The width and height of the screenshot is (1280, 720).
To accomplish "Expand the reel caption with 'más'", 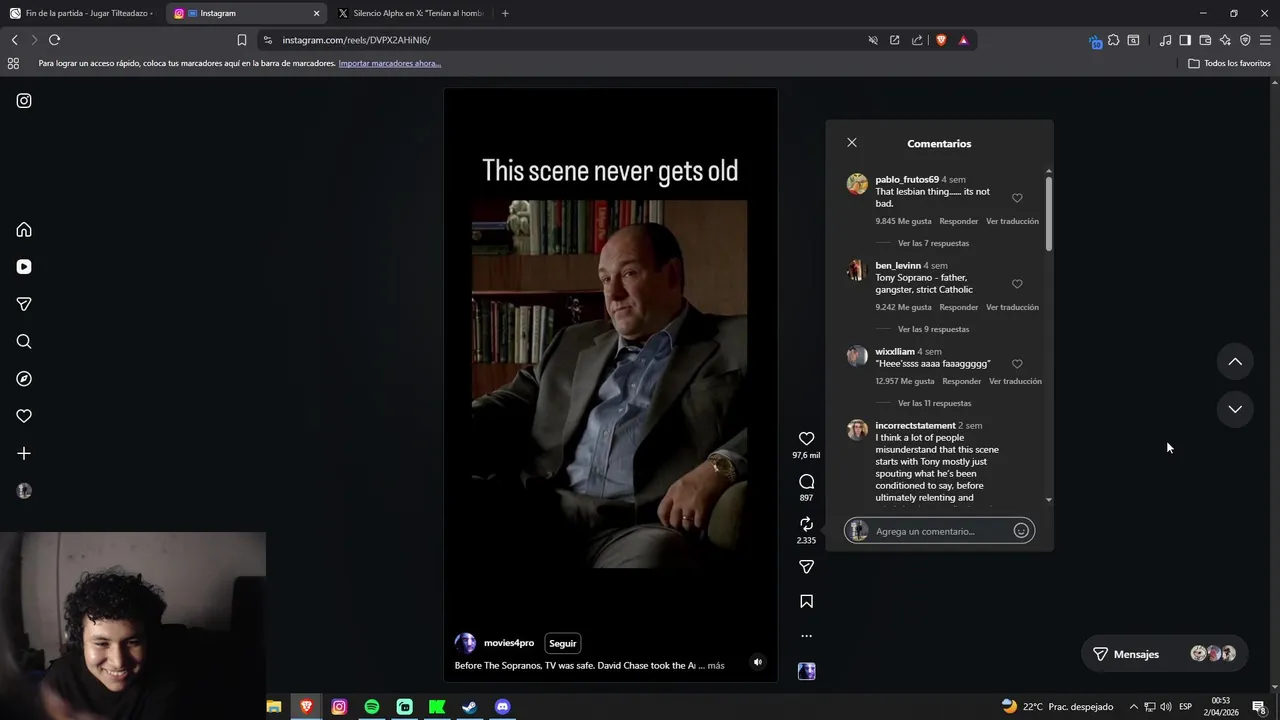I will point(716,665).
